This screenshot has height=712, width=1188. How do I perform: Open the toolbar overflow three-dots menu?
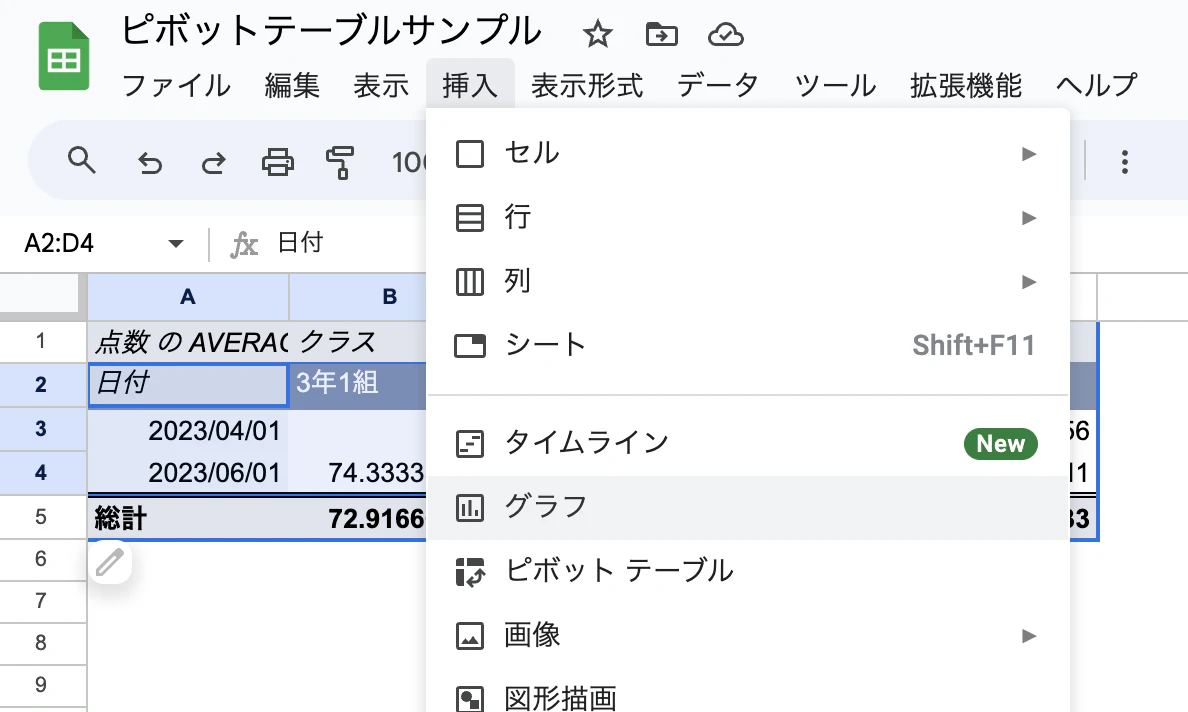[1125, 160]
